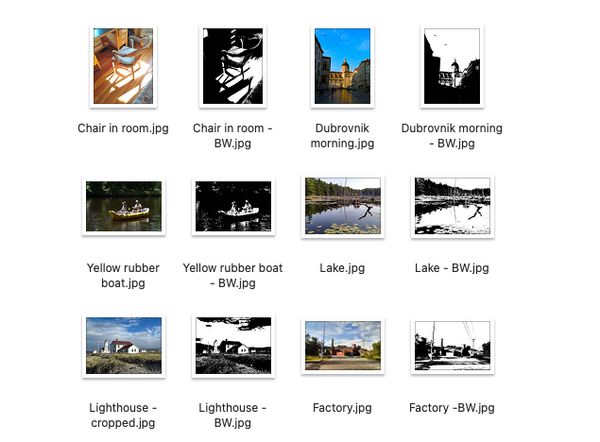600x442 pixels.
Task: Click the 'Factory.jpg' filename label
Action: 342,408
